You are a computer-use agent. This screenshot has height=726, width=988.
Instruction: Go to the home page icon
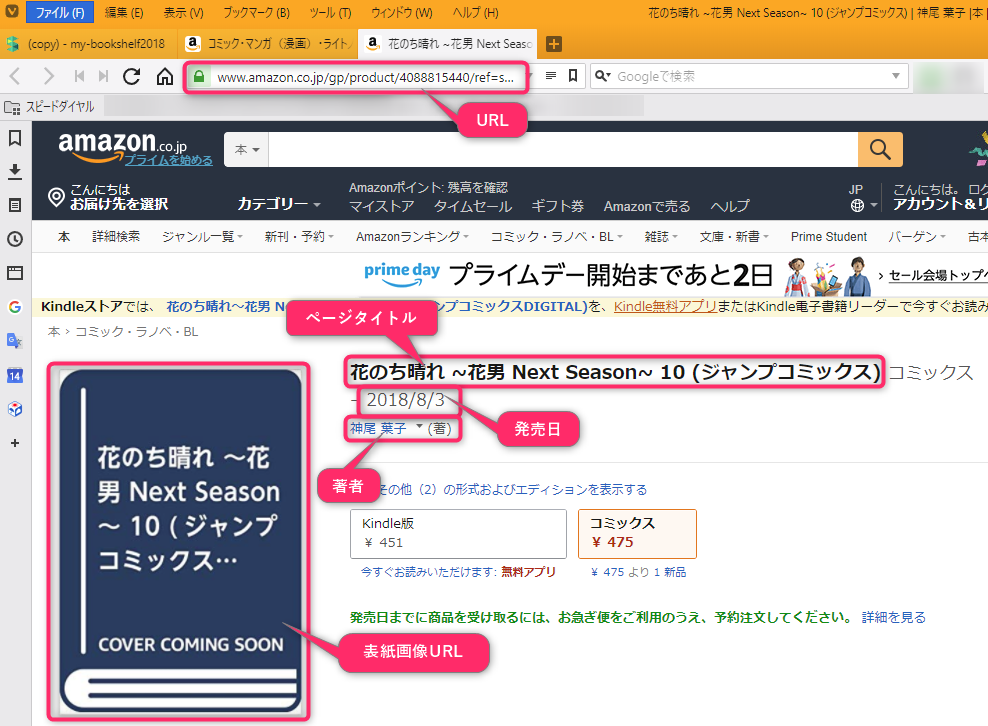(164, 76)
